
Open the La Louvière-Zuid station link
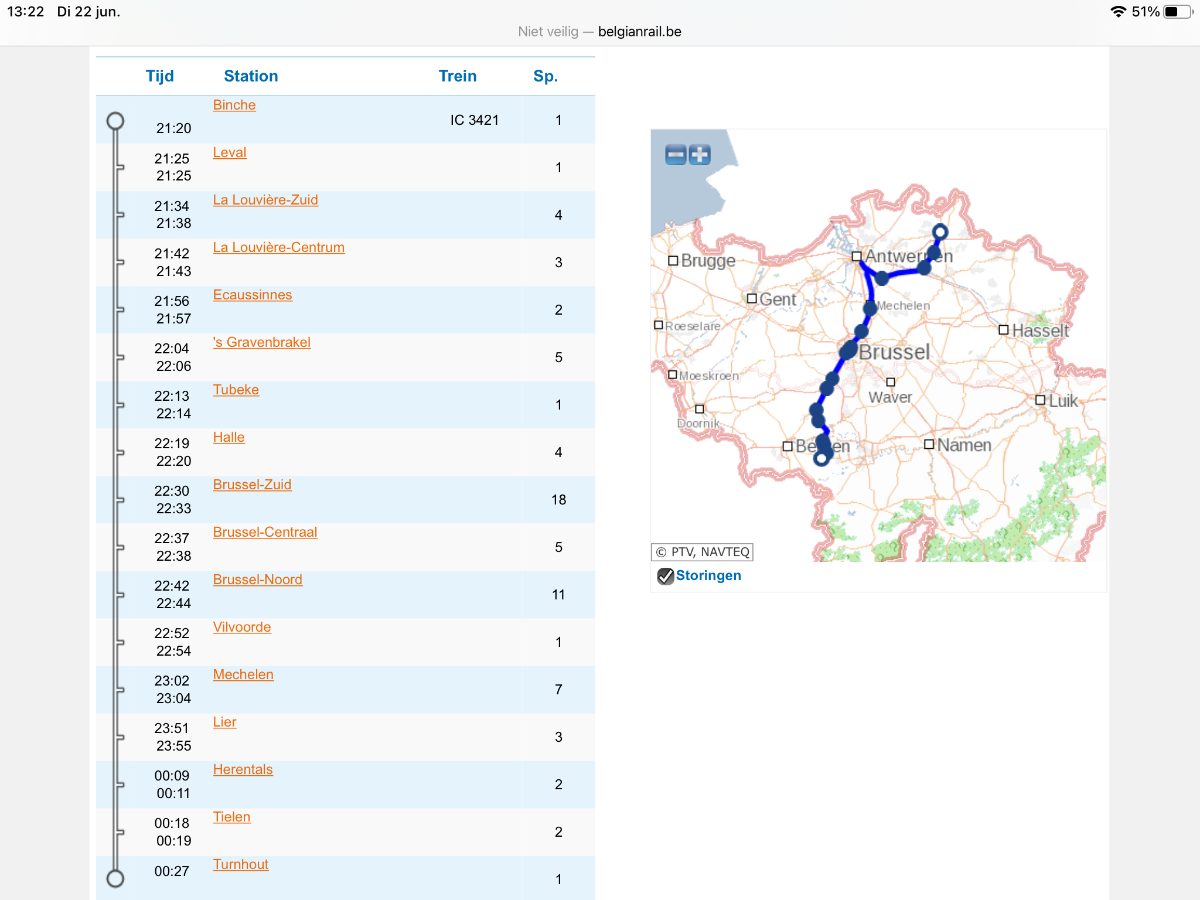pyautogui.click(x=265, y=200)
